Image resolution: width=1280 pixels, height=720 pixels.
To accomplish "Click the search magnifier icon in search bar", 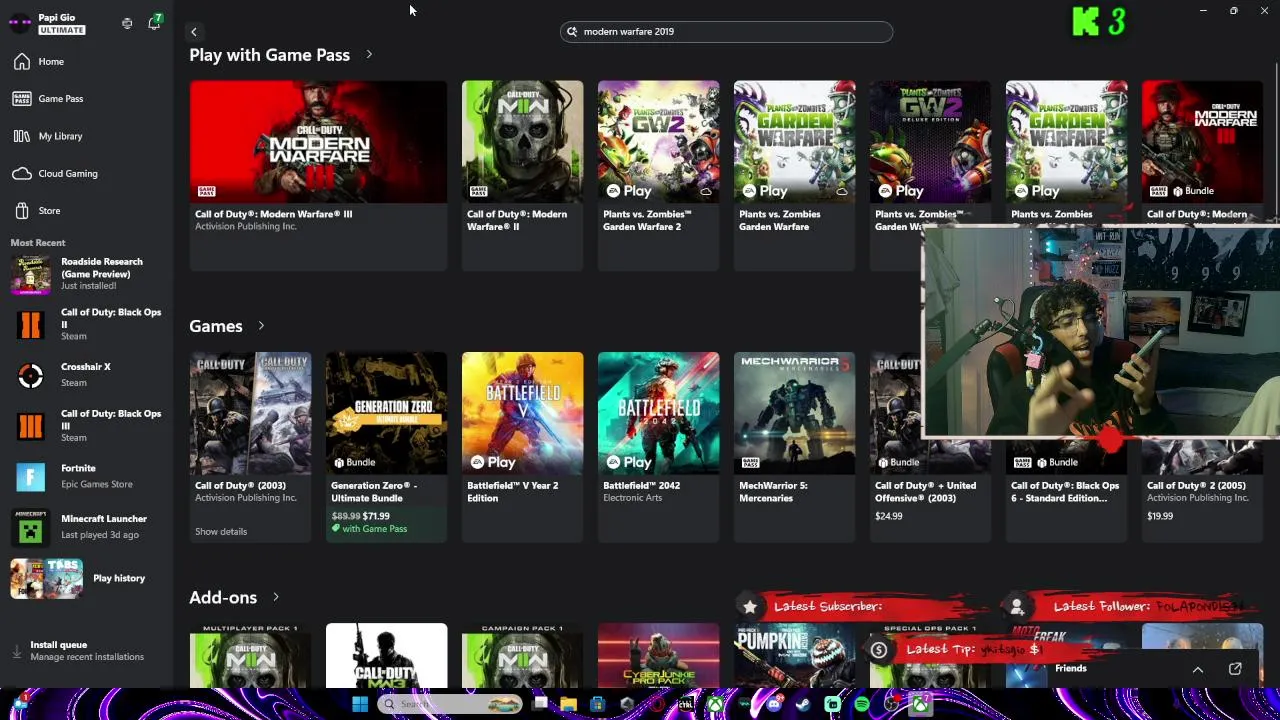I will pos(572,31).
